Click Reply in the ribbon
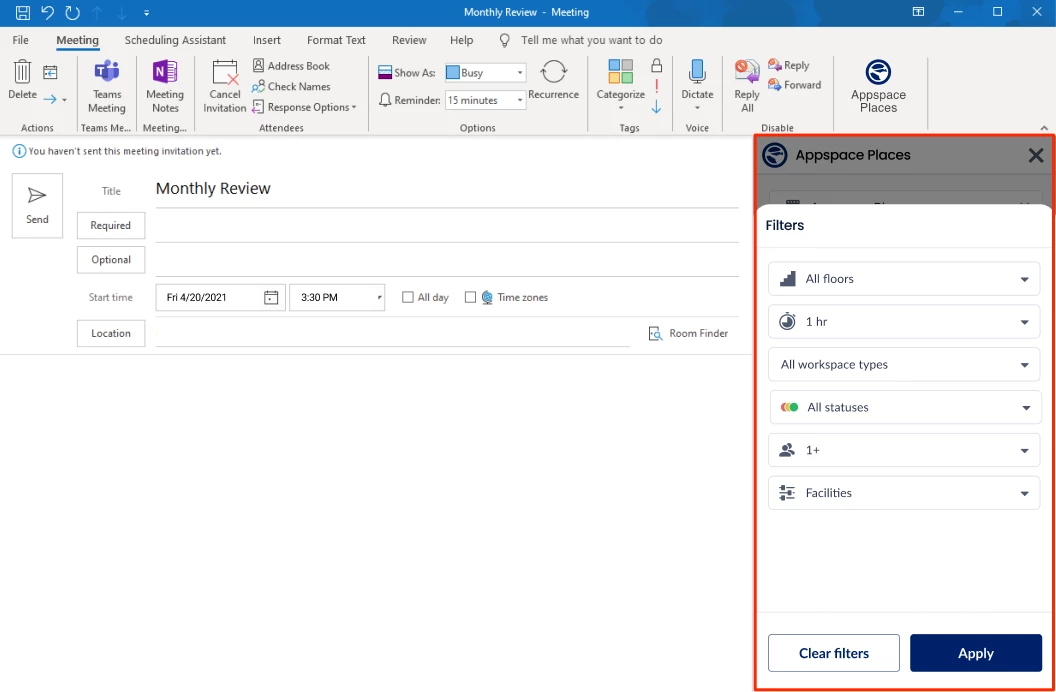1056x692 pixels. click(789, 65)
